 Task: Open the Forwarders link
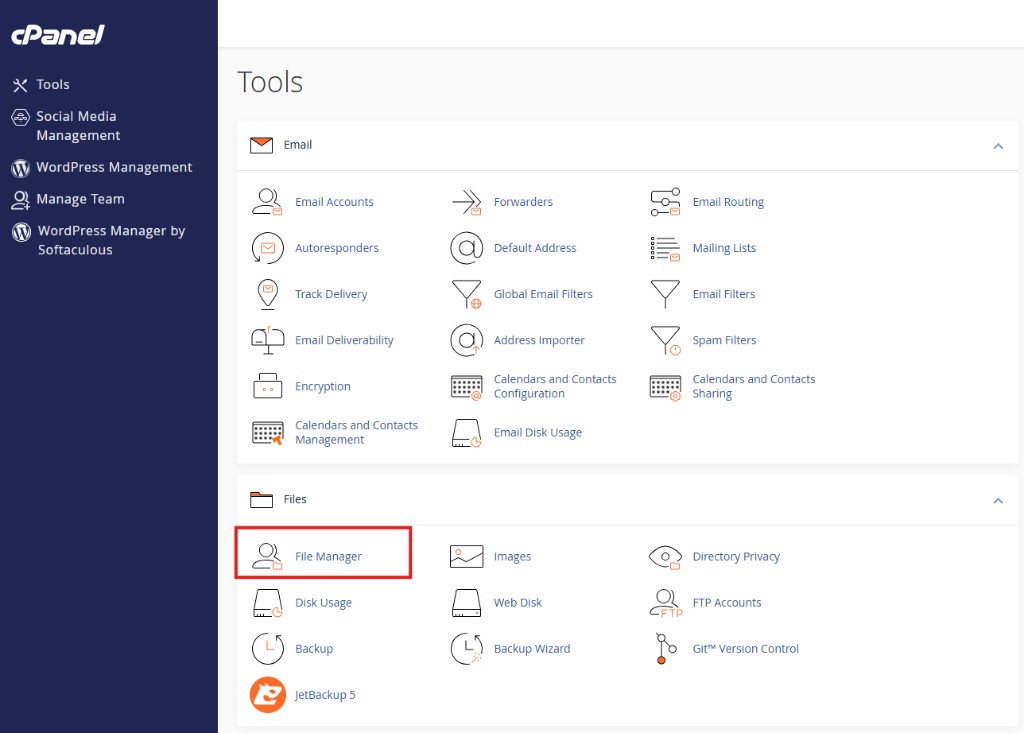tap(523, 202)
